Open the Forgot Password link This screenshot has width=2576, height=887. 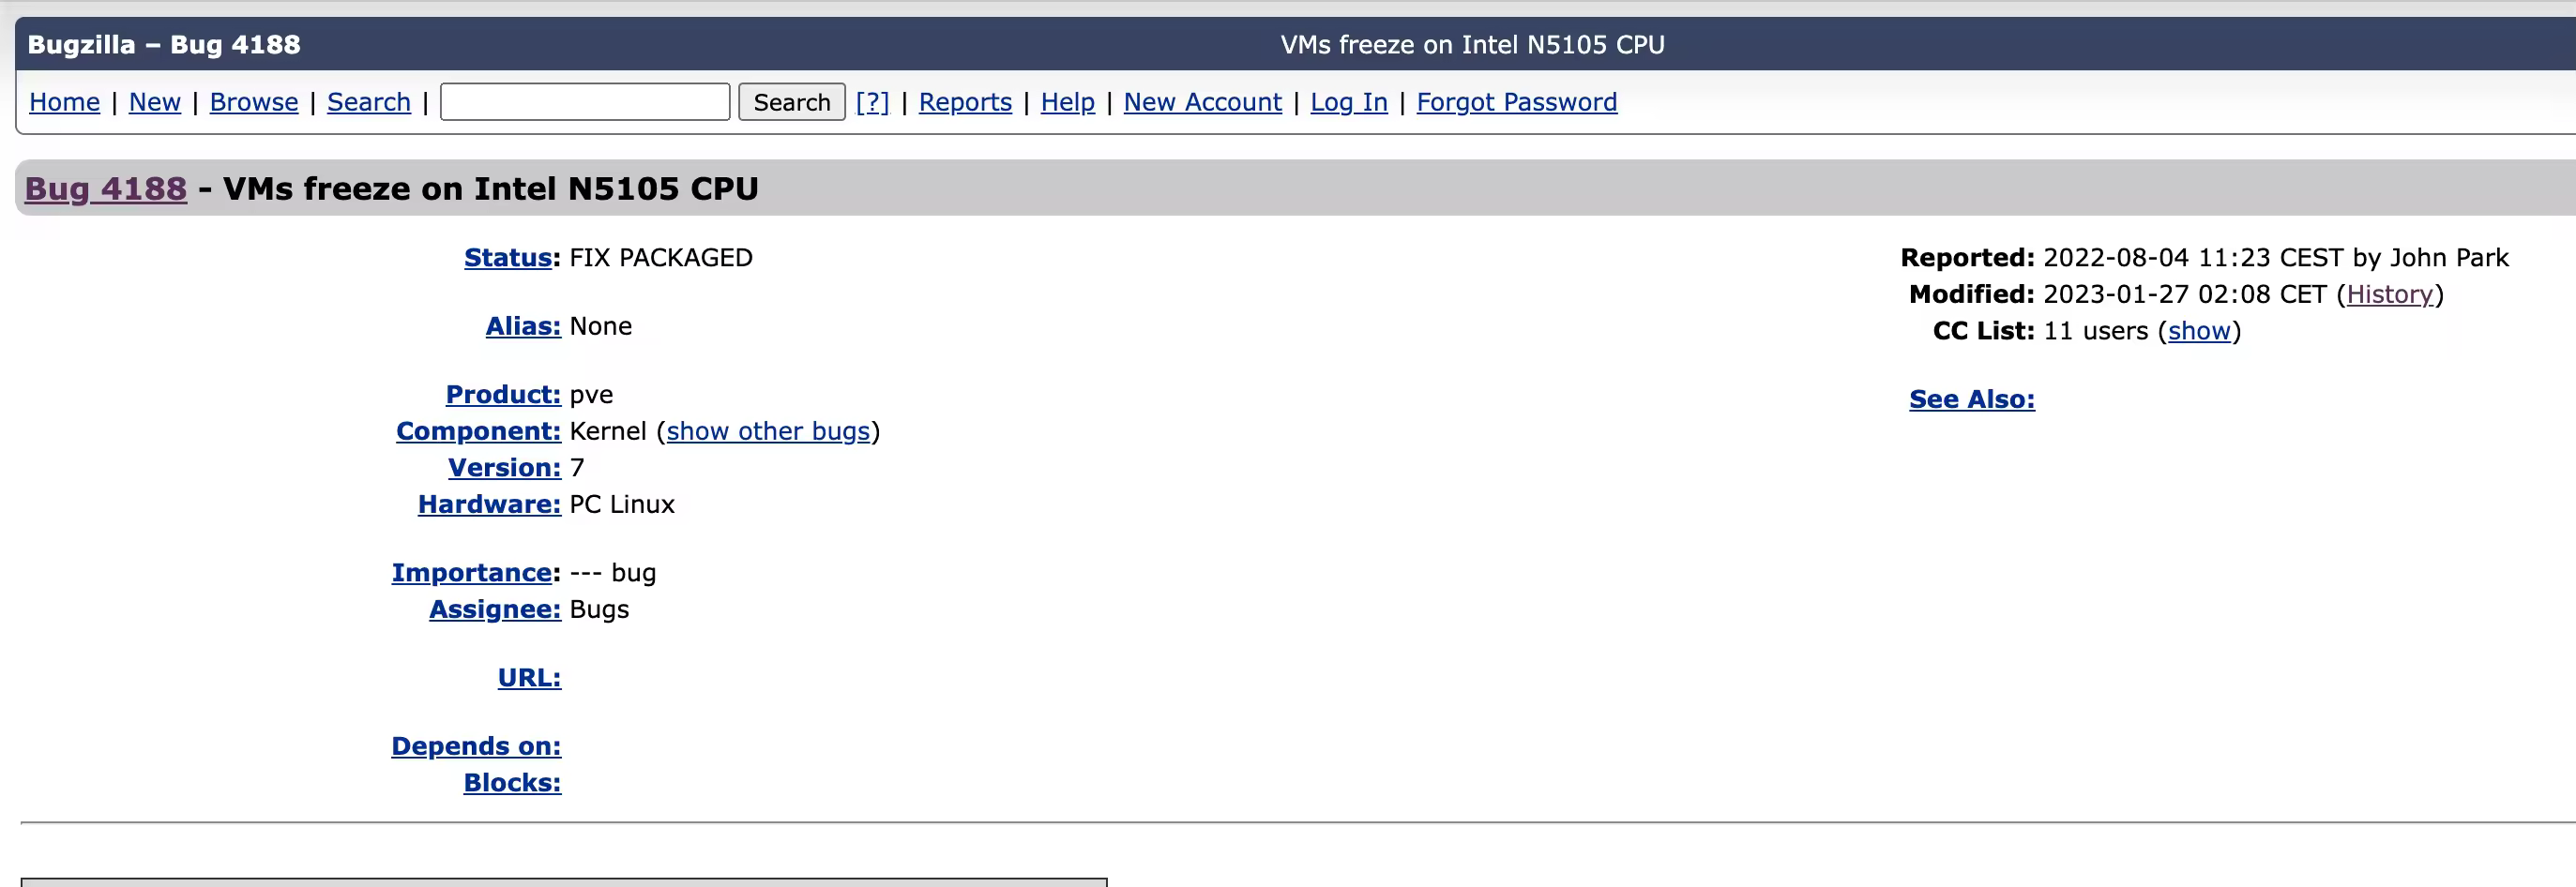point(1516,102)
